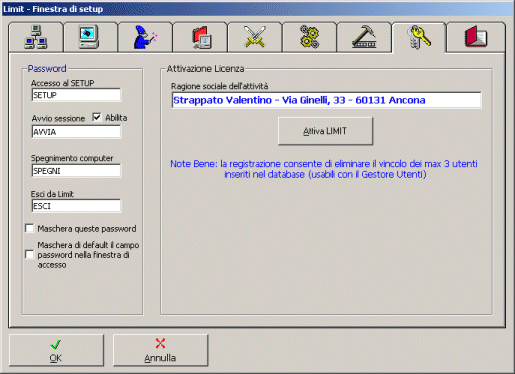This screenshot has height=374, width=515.
Task: Click the Avvio sessione AVVIA field
Action: [76, 132]
